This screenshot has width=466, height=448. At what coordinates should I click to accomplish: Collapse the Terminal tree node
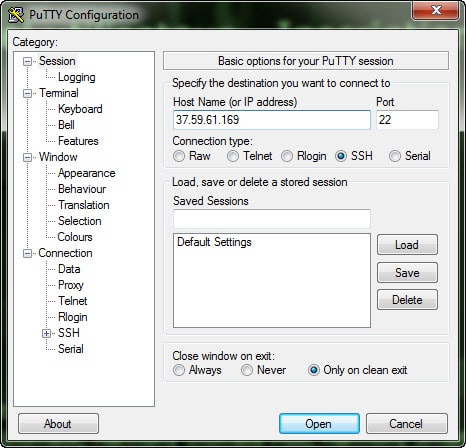[x=27, y=93]
